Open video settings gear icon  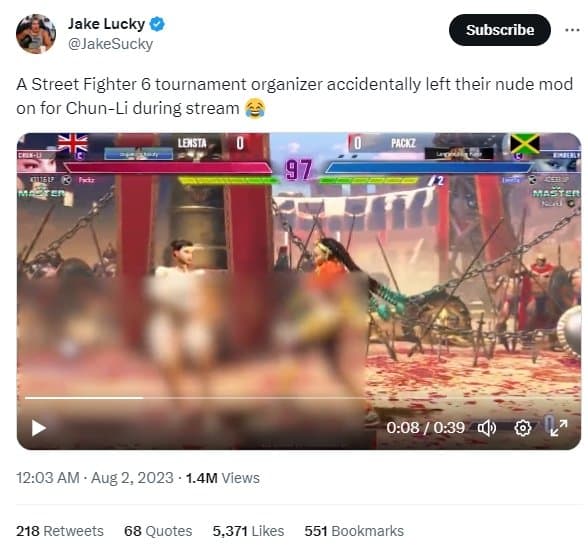click(x=523, y=428)
